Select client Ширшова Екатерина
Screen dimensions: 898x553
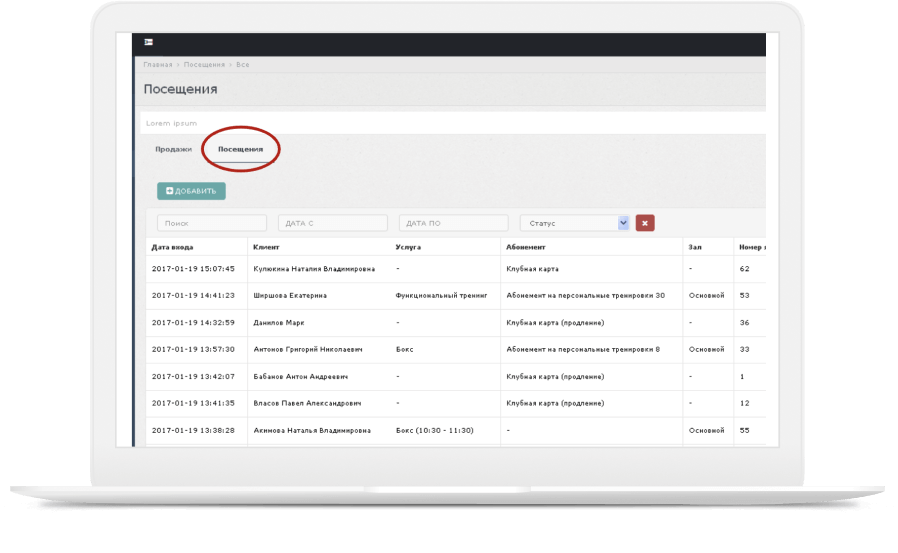pyautogui.click(x=290, y=295)
